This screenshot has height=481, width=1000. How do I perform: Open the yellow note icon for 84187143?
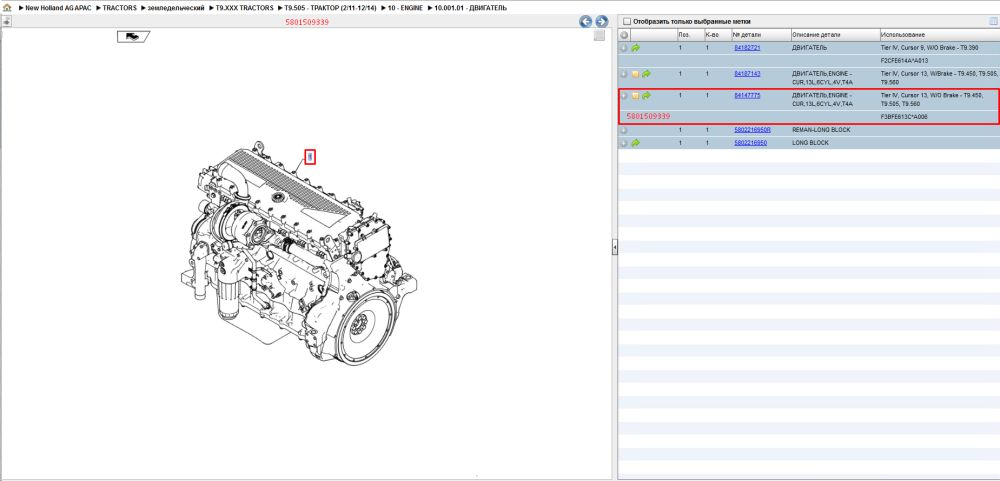click(635, 74)
